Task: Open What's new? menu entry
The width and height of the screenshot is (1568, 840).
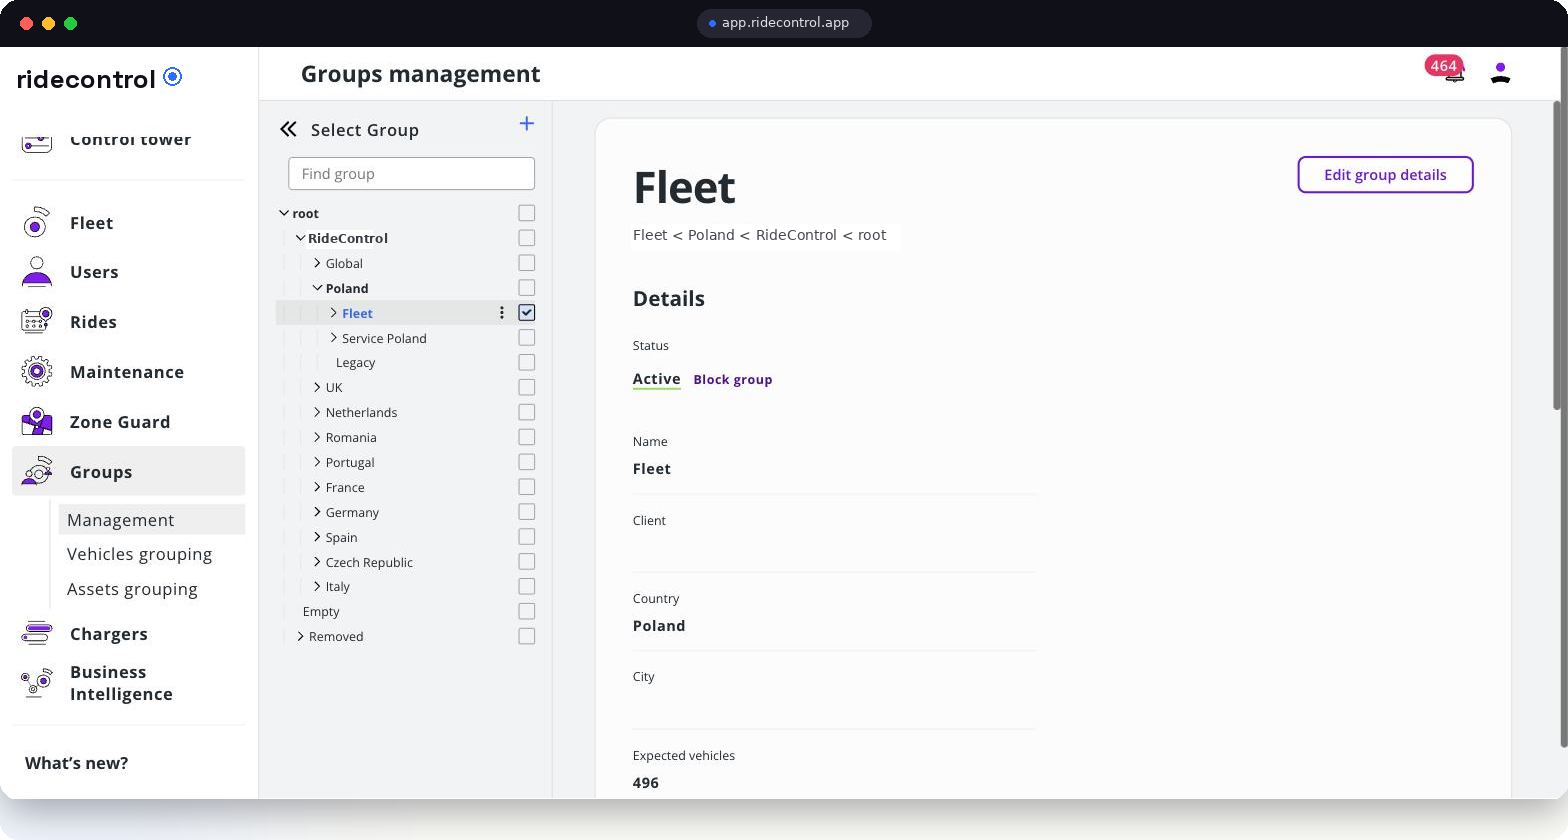Action: point(77,763)
